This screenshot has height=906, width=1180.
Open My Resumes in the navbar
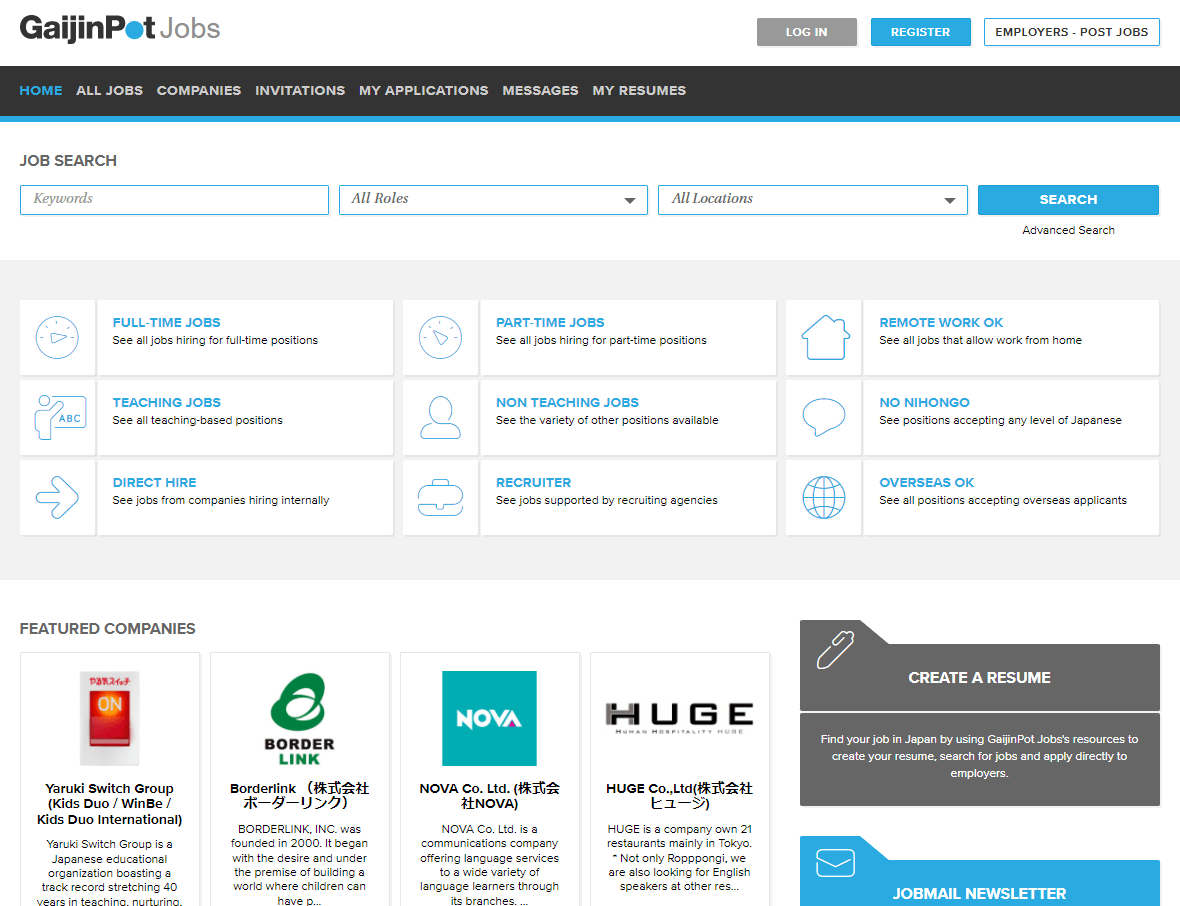click(x=639, y=90)
